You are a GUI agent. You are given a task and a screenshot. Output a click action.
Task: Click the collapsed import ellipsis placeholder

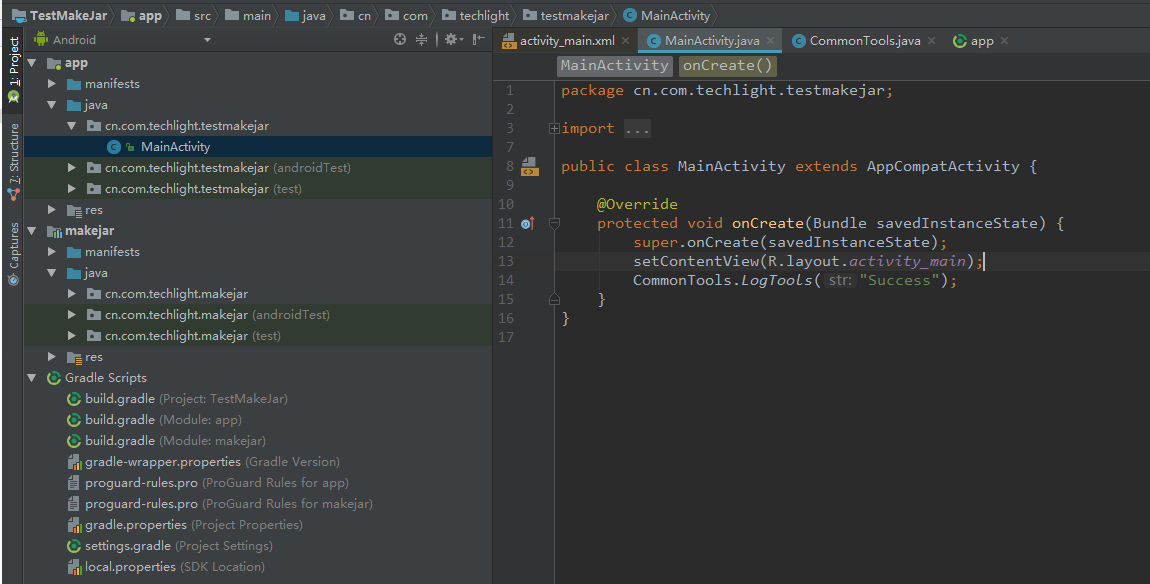pos(637,129)
